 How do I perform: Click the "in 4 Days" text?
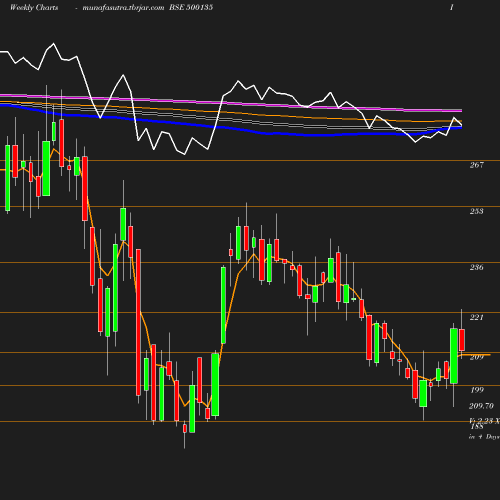pyautogui.click(x=484, y=437)
